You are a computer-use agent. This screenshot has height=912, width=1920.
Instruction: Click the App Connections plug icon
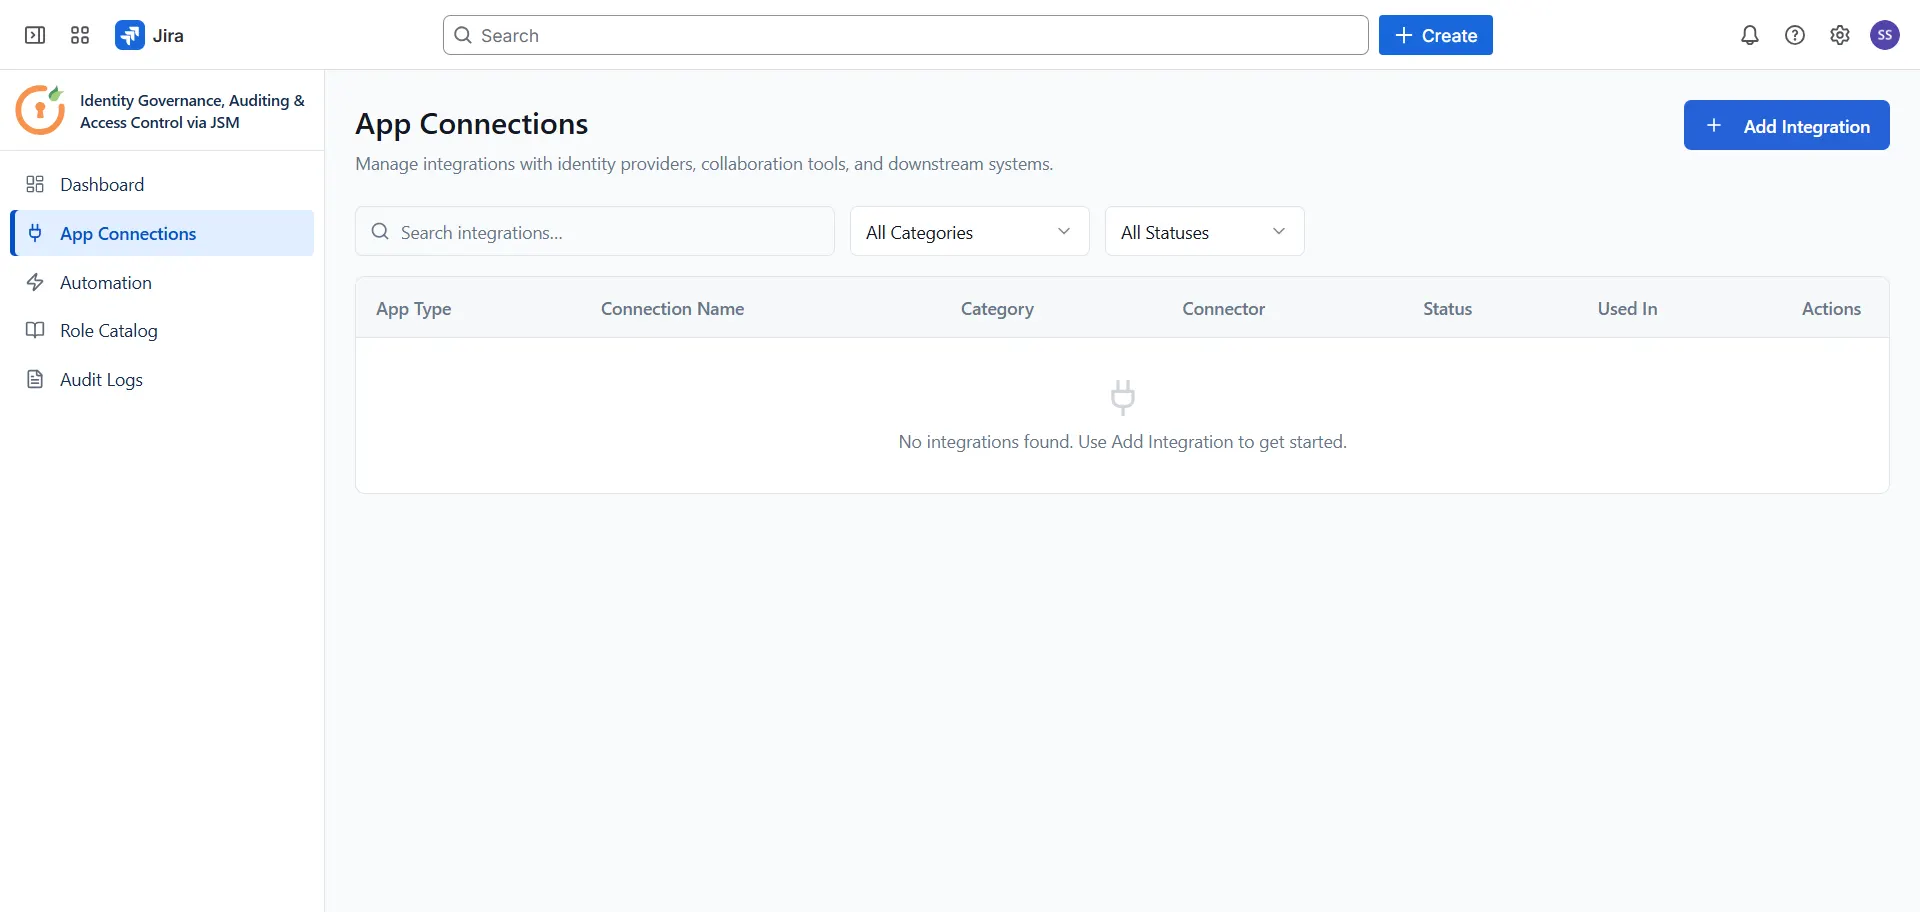pos(35,233)
